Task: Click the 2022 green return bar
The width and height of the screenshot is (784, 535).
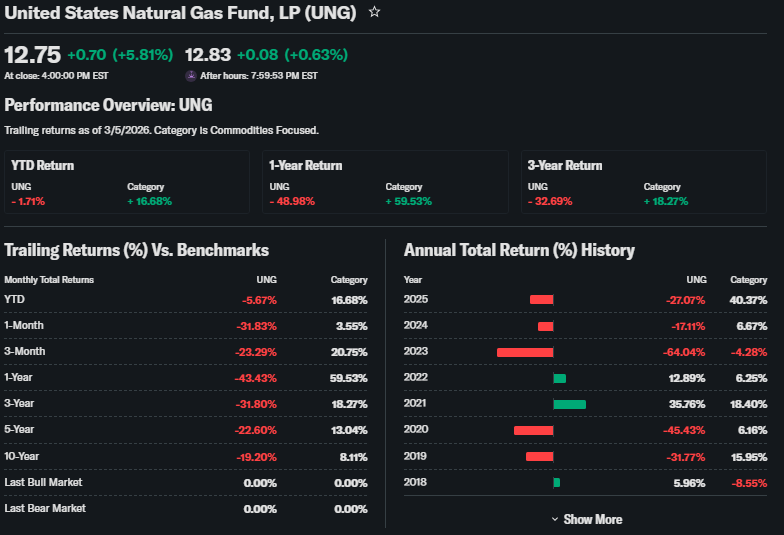Action: pos(559,378)
